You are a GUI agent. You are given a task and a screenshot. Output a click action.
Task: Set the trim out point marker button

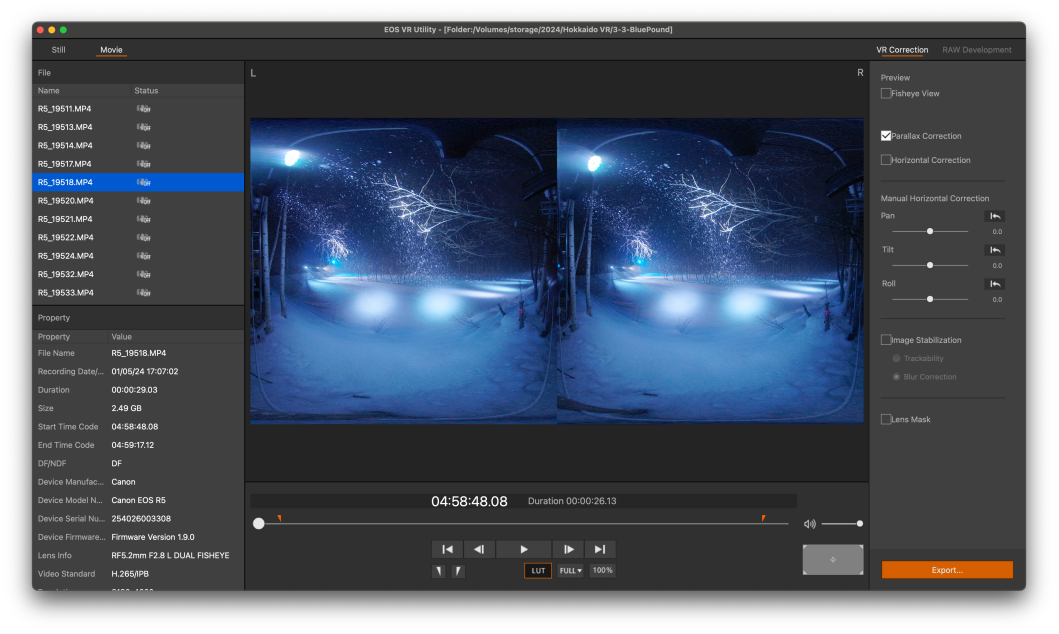pos(458,571)
